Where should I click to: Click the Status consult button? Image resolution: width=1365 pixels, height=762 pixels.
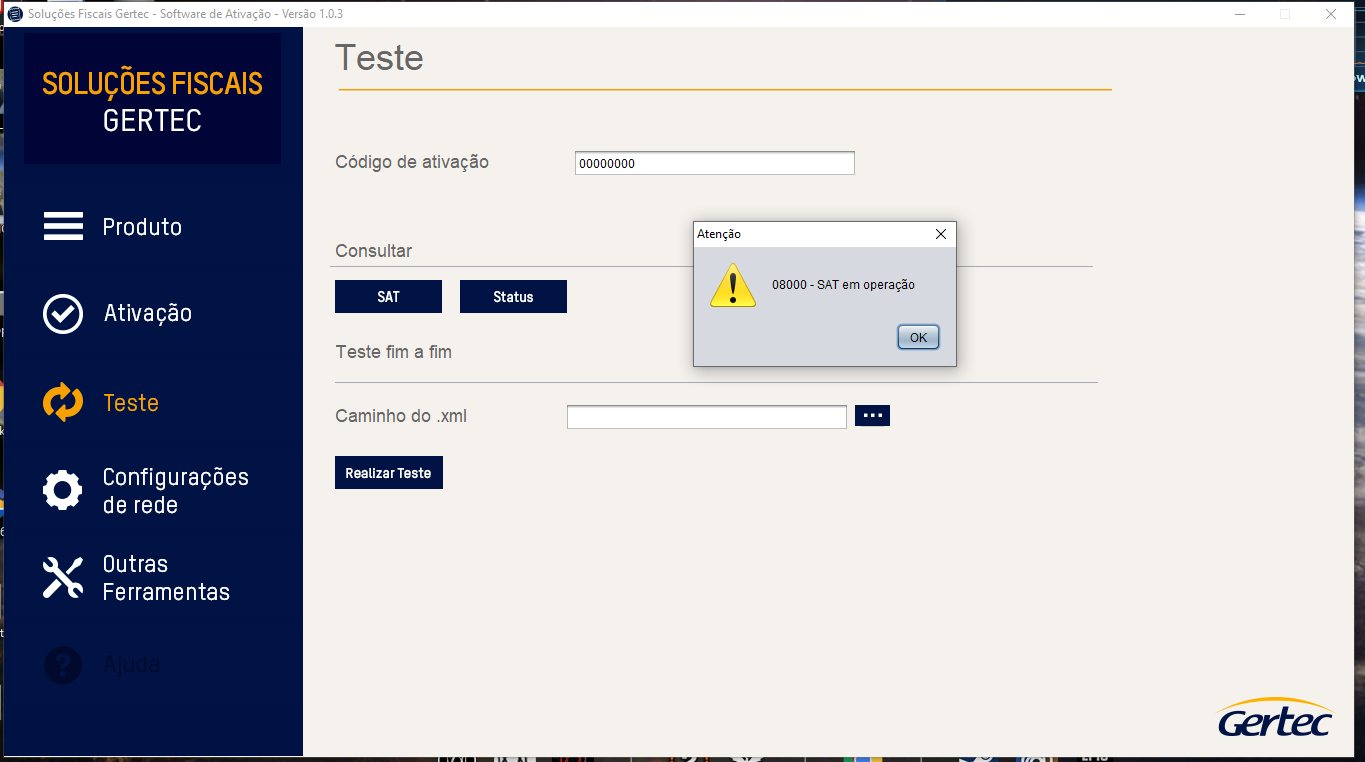pyautogui.click(x=513, y=296)
